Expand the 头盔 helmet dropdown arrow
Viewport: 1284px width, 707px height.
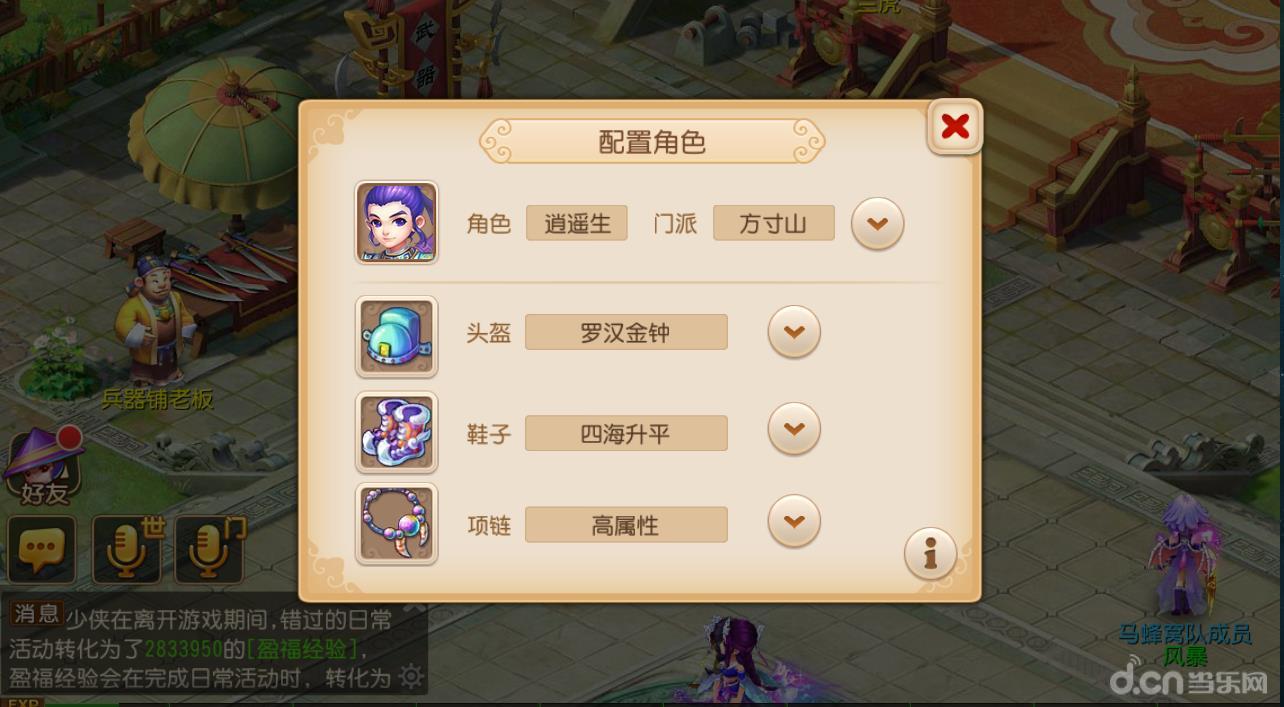click(794, 332)
